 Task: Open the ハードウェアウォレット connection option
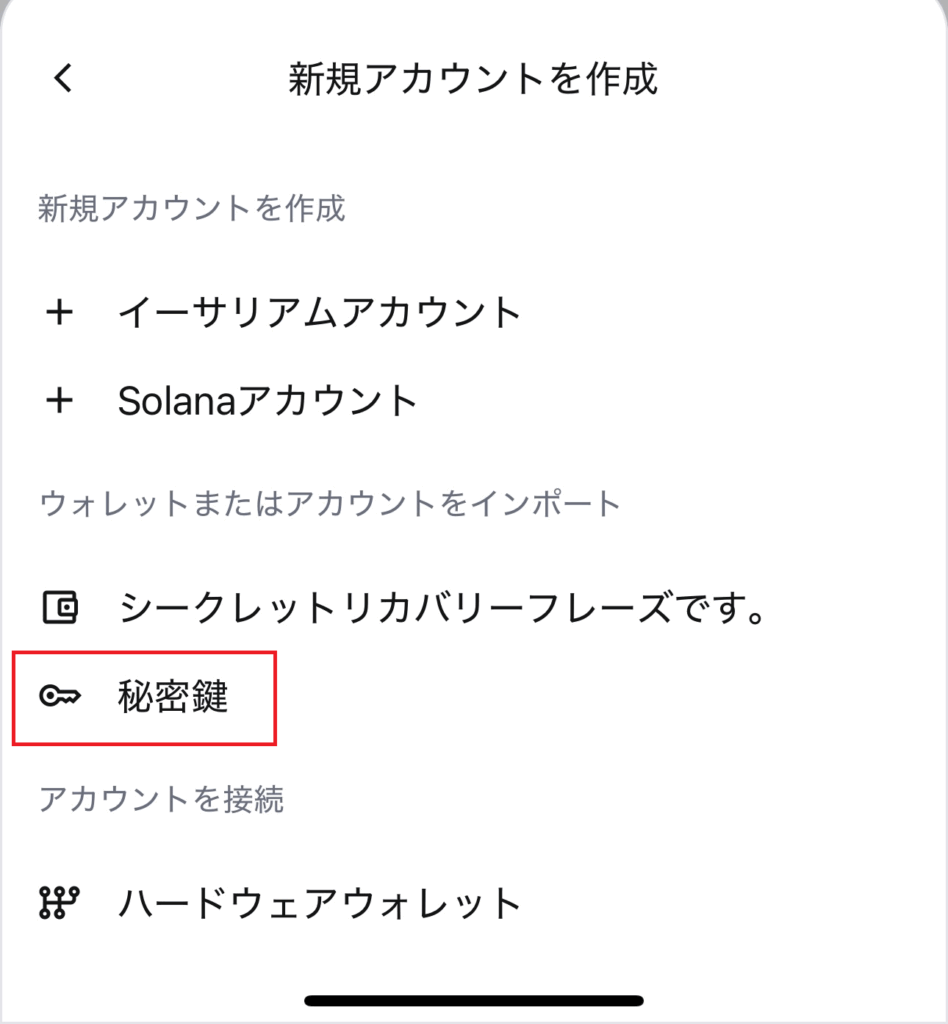point(320,903)
